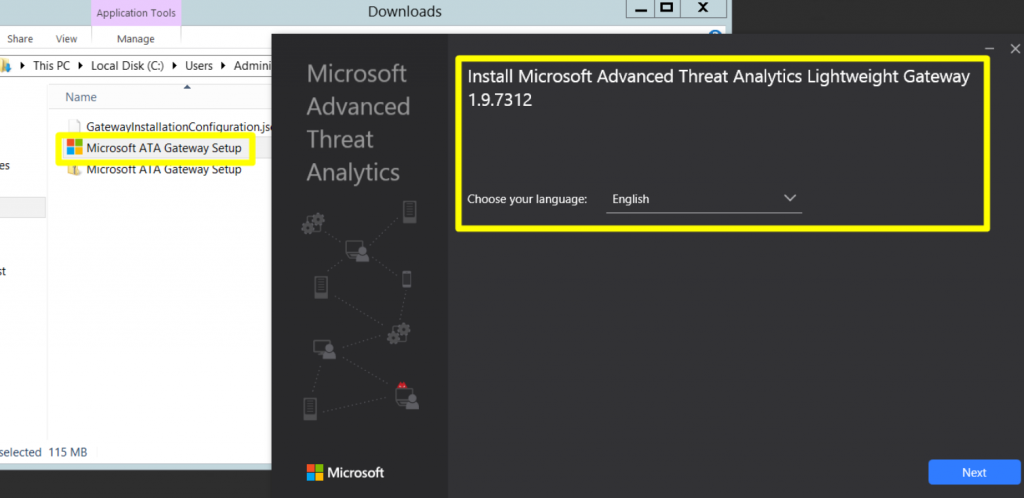This screenshot has width=1024, height=498.
Task: Minimize the ATA installer window
Action: coord(989,49)
